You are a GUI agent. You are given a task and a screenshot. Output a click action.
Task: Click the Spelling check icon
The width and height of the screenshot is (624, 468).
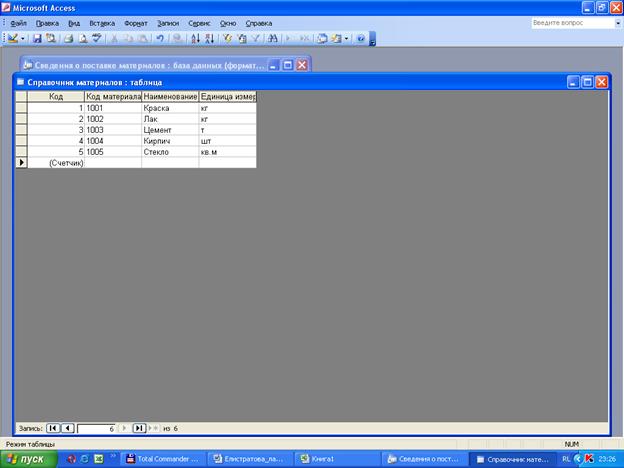(97, 38)
